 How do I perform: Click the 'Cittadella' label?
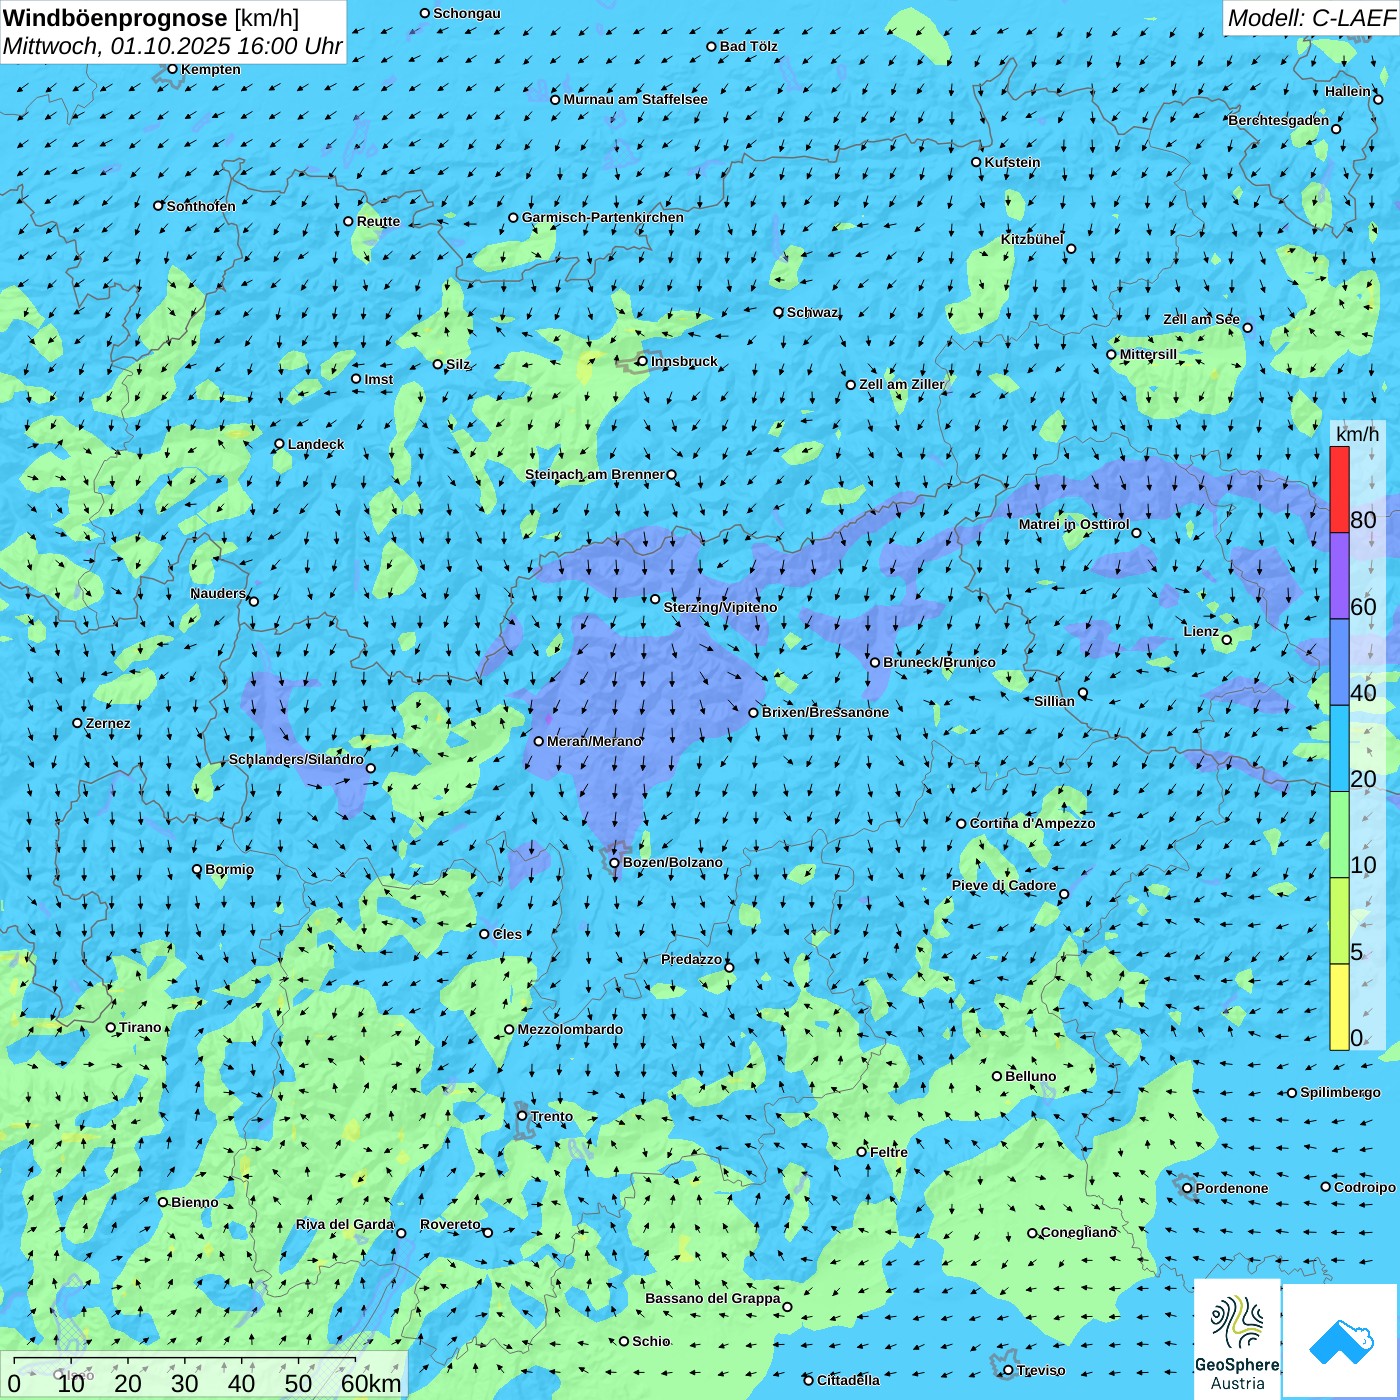(848, 1380)
